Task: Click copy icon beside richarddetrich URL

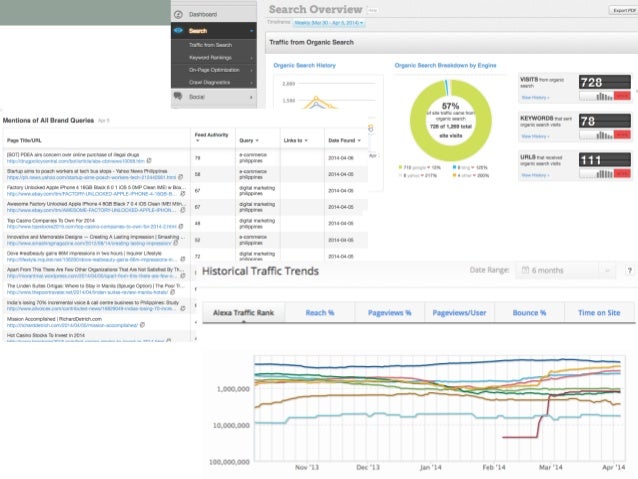Action: pos(142,325)
